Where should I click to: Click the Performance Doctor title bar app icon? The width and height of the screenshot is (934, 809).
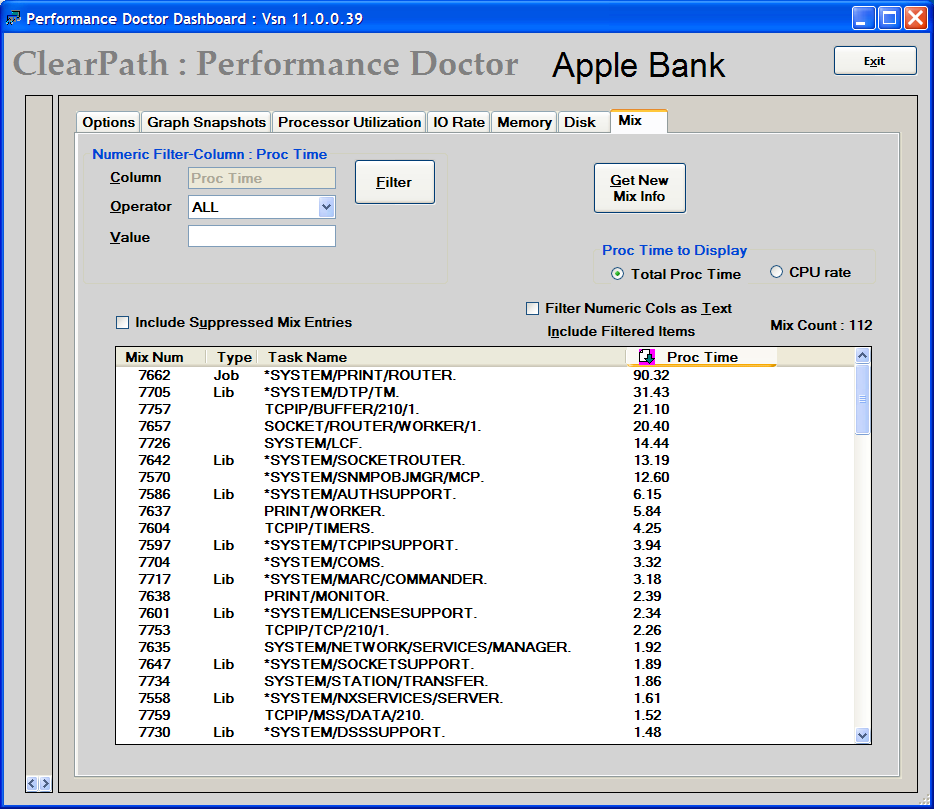13,18
